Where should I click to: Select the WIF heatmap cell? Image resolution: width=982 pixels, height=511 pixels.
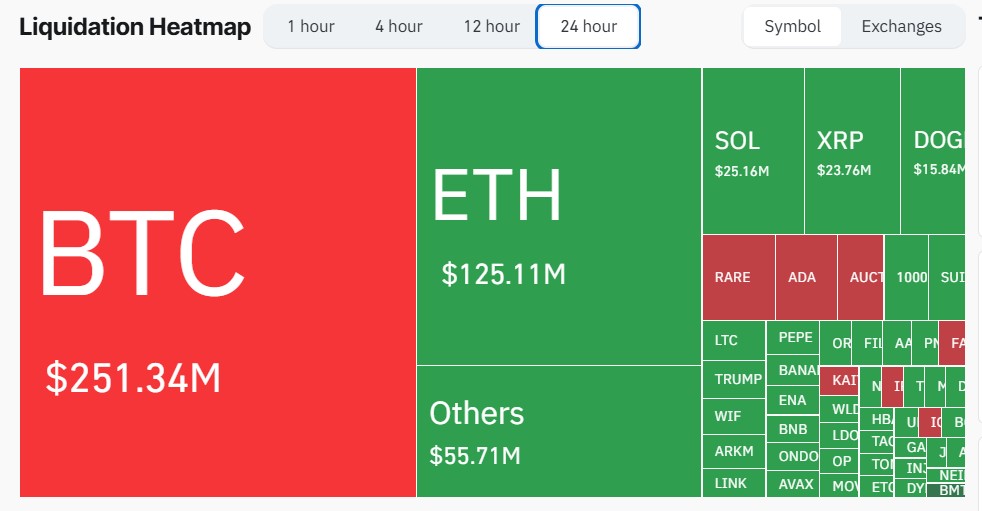(733, 416)
